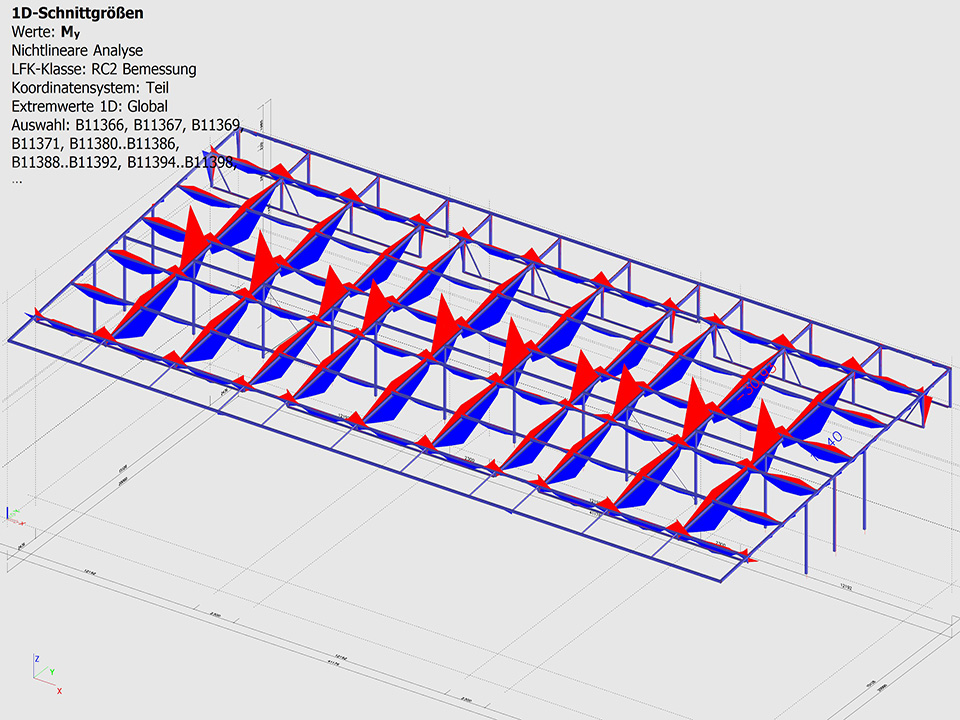Click the red X axis label

click(x=60, y=690)
